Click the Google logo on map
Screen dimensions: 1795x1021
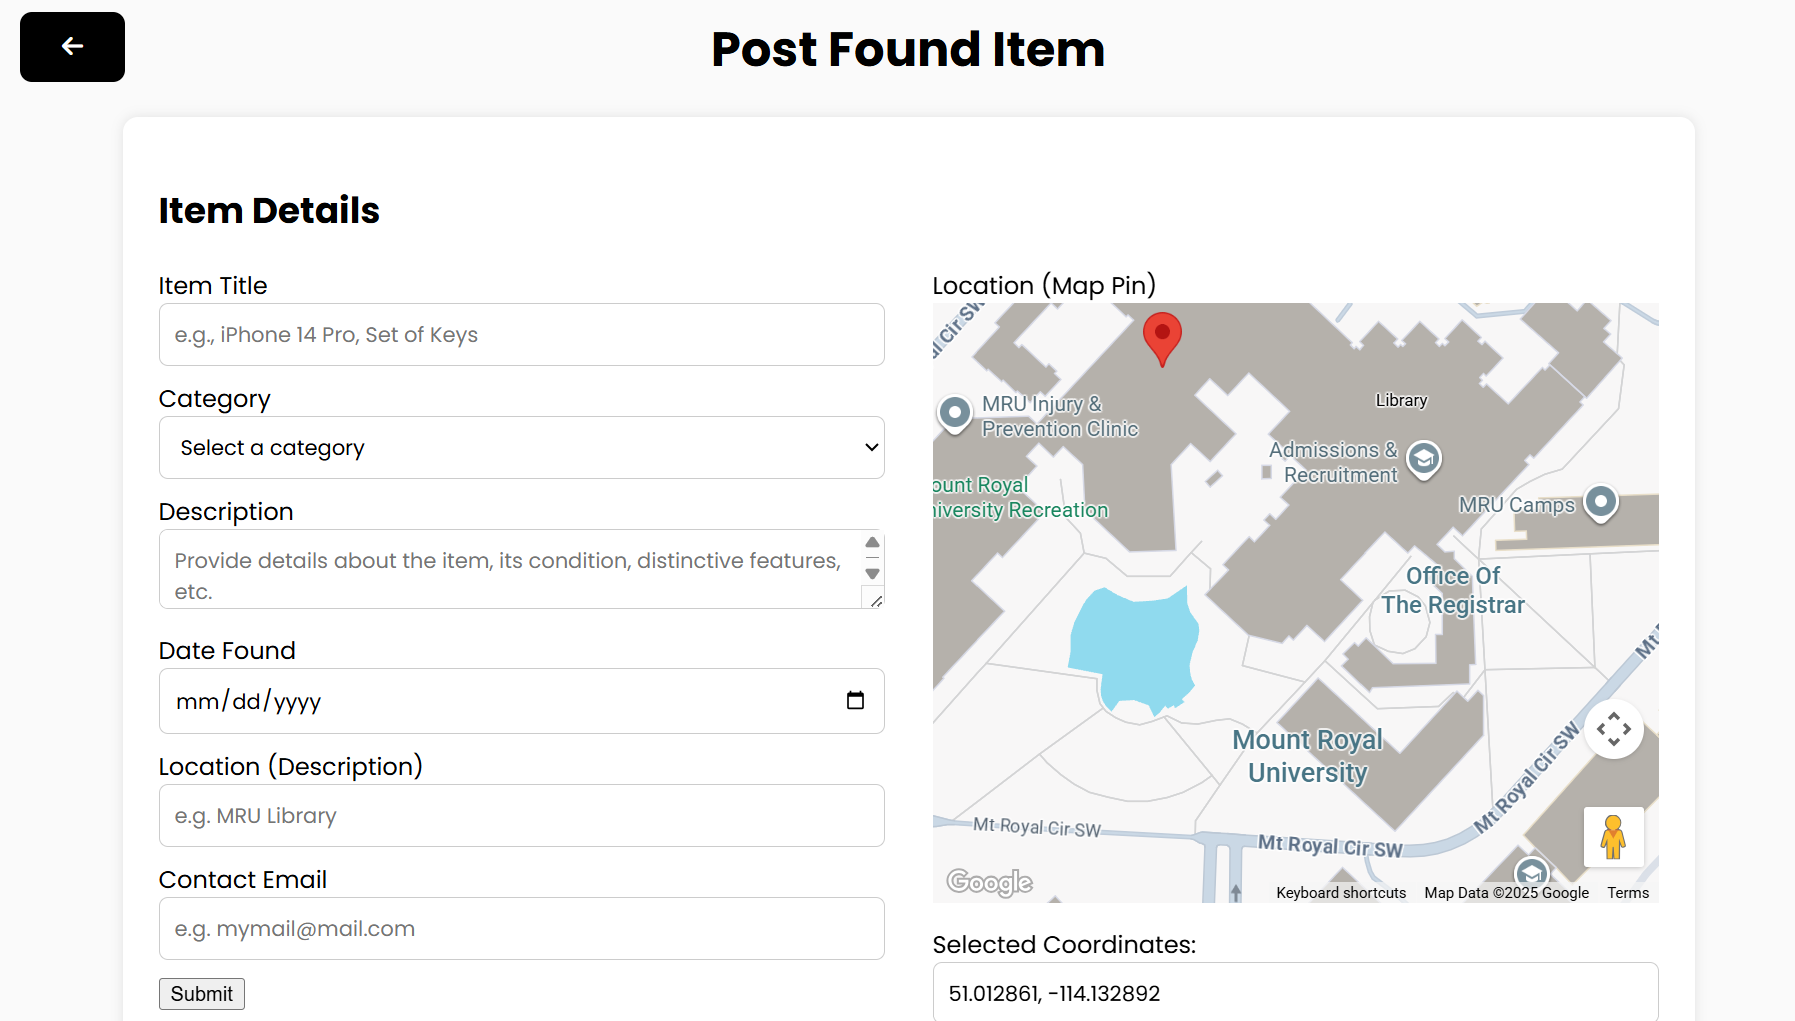click(x=989, y=882)
